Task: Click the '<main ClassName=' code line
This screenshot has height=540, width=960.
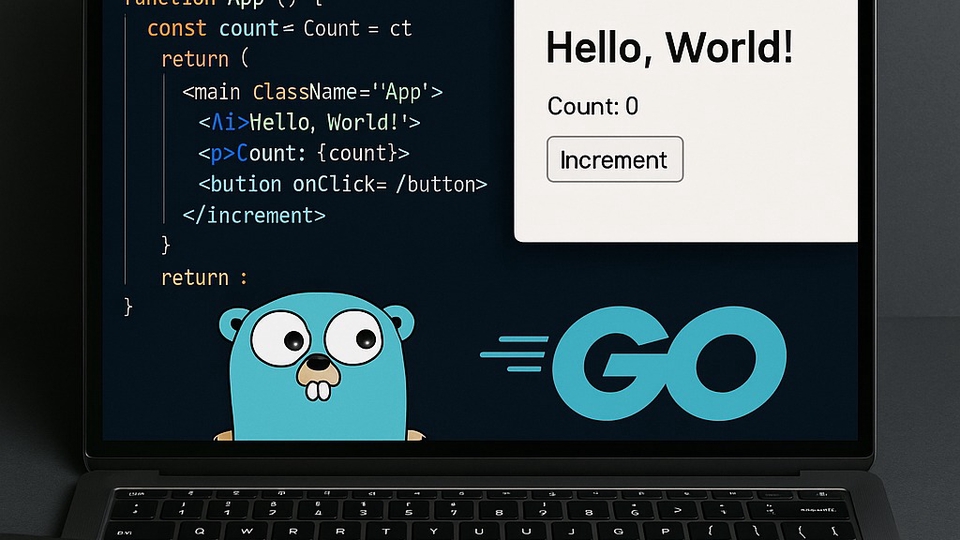Action: tap(312, 92)
